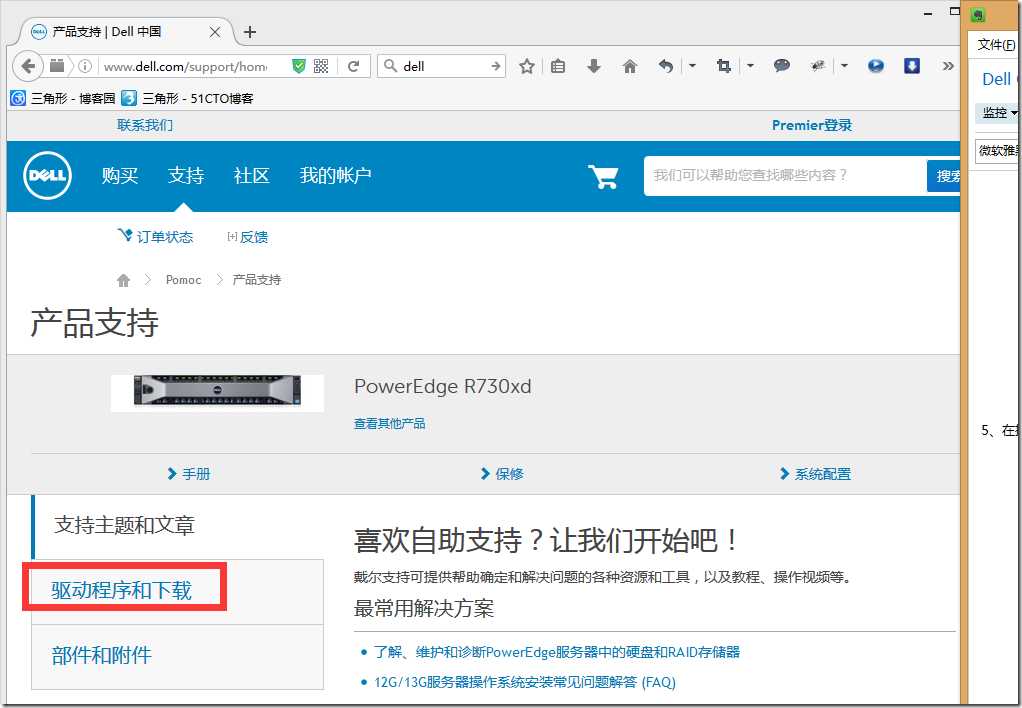Open the '社区' navigation menu

[252, 175]
